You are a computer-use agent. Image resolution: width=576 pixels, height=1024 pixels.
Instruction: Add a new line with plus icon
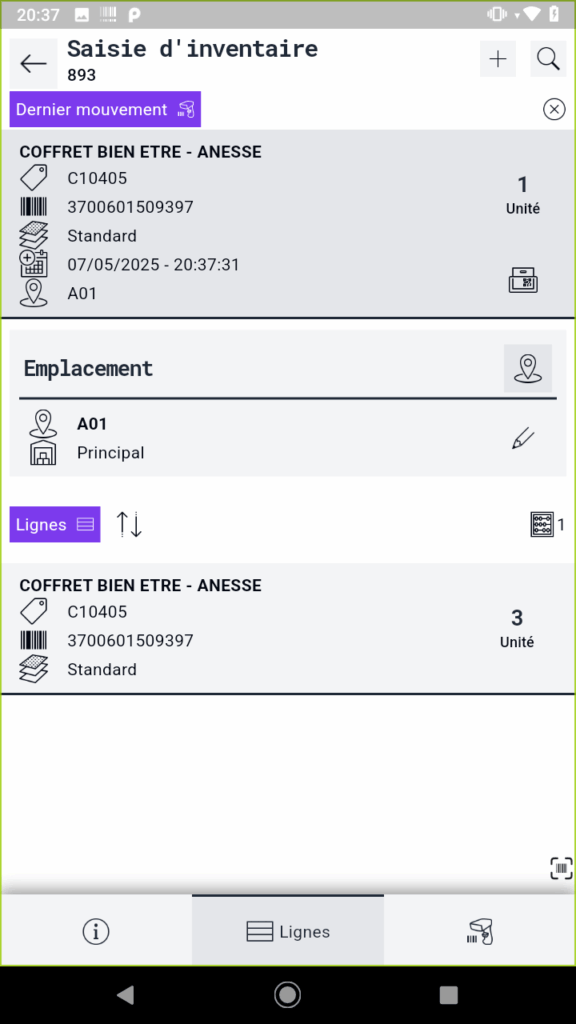click(x=498, y=59)
